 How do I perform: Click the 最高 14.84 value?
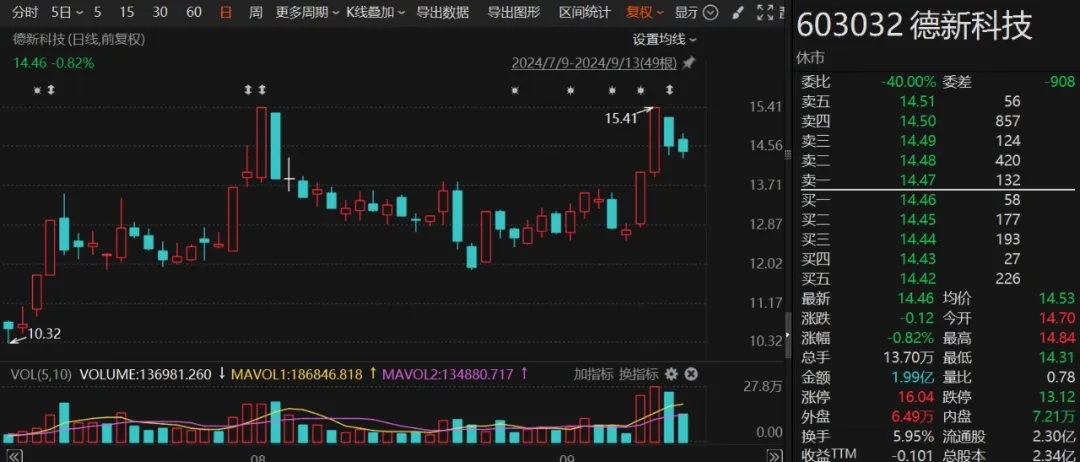click(x=1057, y=338)
